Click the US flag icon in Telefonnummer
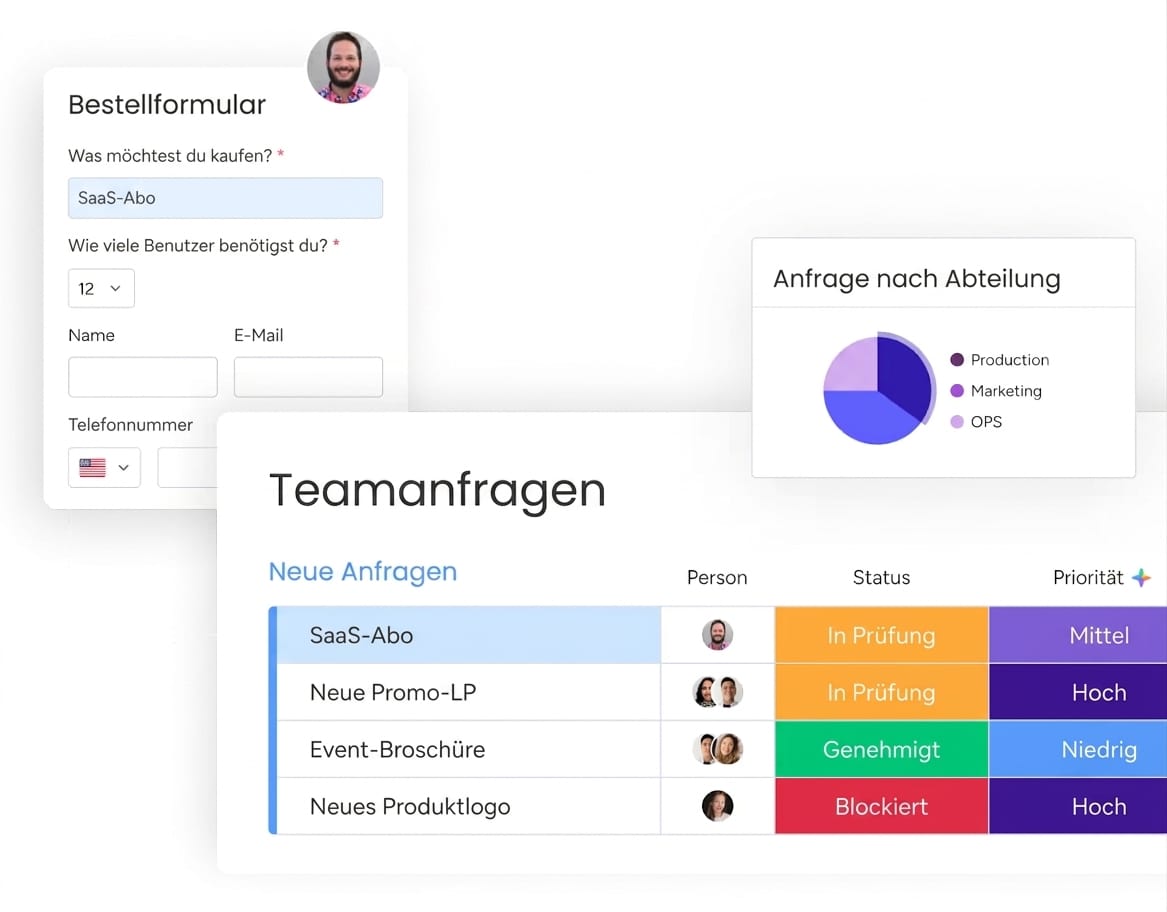 (92, 468)
